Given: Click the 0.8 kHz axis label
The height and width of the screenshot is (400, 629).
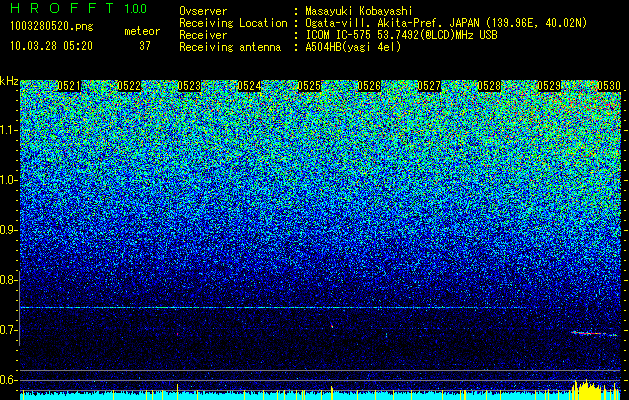Looking at the screenshot, I should 9,280.
